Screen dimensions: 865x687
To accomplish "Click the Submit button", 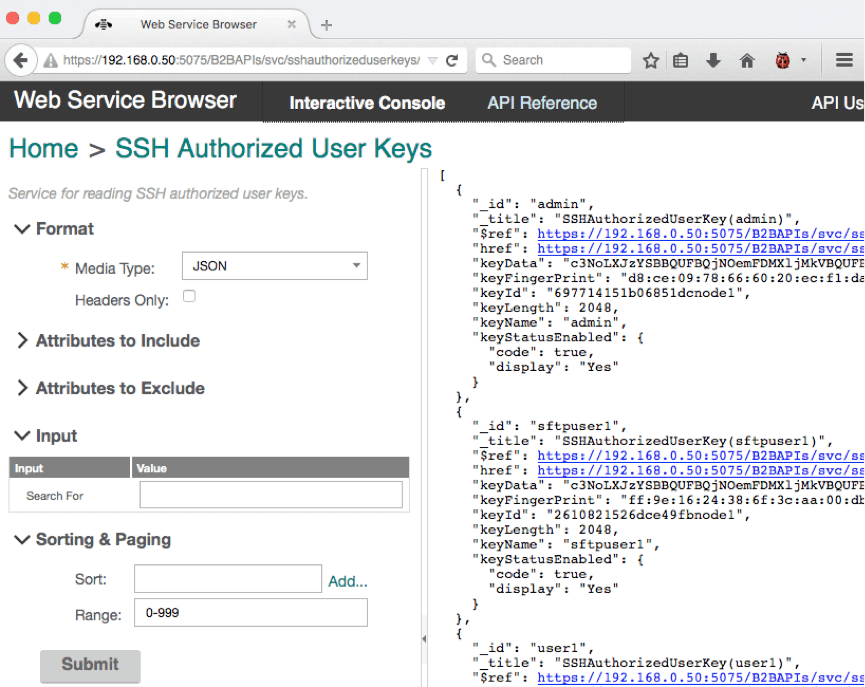I will click(90, 664).
